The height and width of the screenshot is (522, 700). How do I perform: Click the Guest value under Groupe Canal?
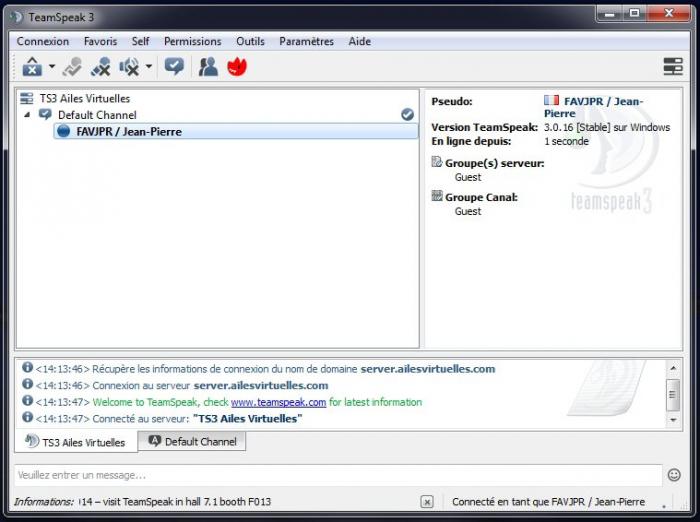pyautogui.click(x=468, y=211)
